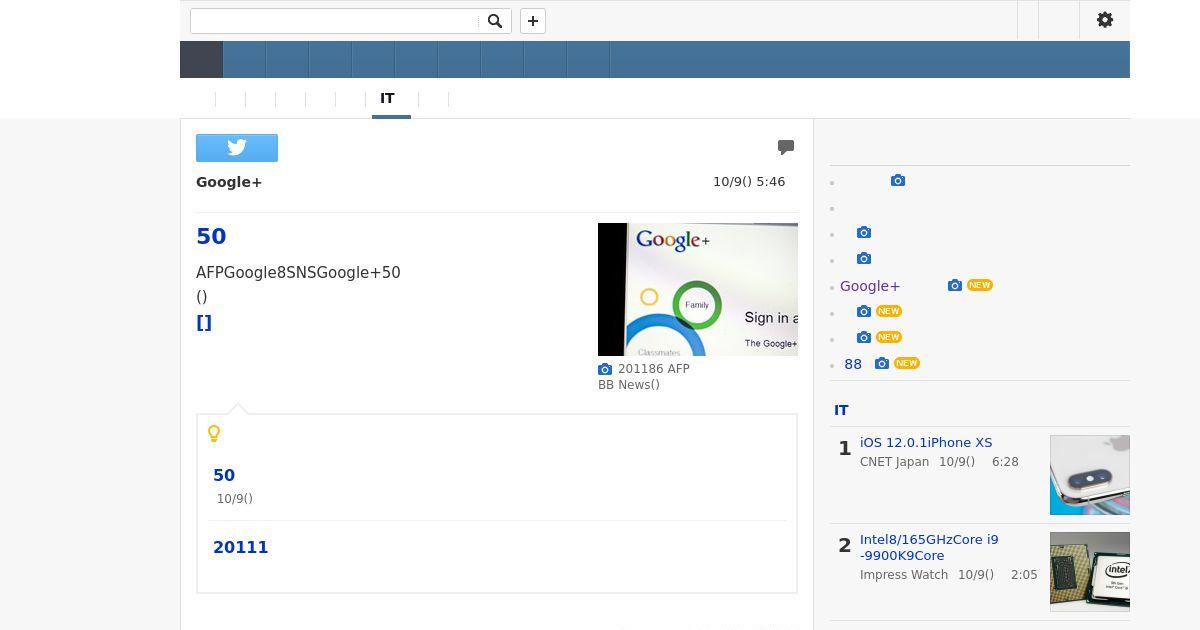View the Google+ sign-in screenshot image
The width and height of the screenshot is (1200, 630).
click(x=698, y=289)
